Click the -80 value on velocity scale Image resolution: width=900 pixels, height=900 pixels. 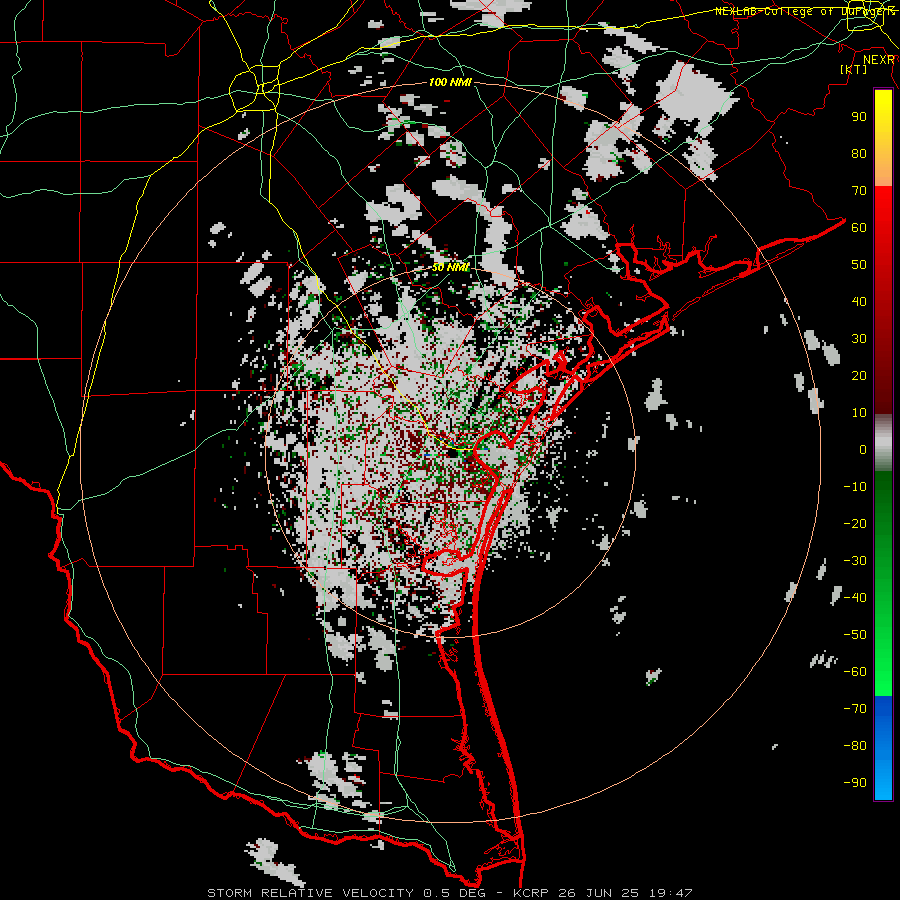pyautogui.click(x=855, y=746)
